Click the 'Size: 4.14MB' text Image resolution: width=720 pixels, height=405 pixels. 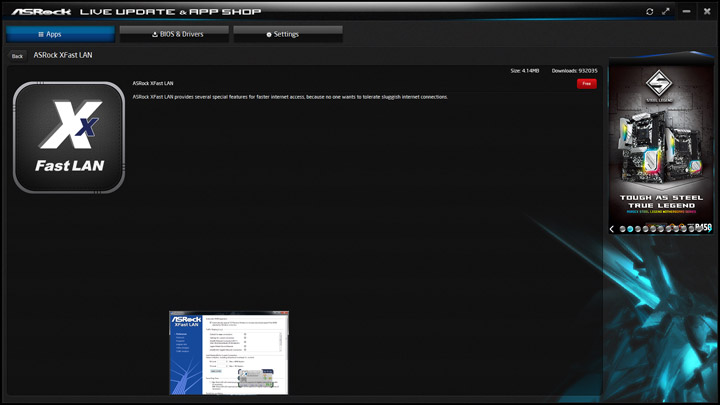coord(525,71)
